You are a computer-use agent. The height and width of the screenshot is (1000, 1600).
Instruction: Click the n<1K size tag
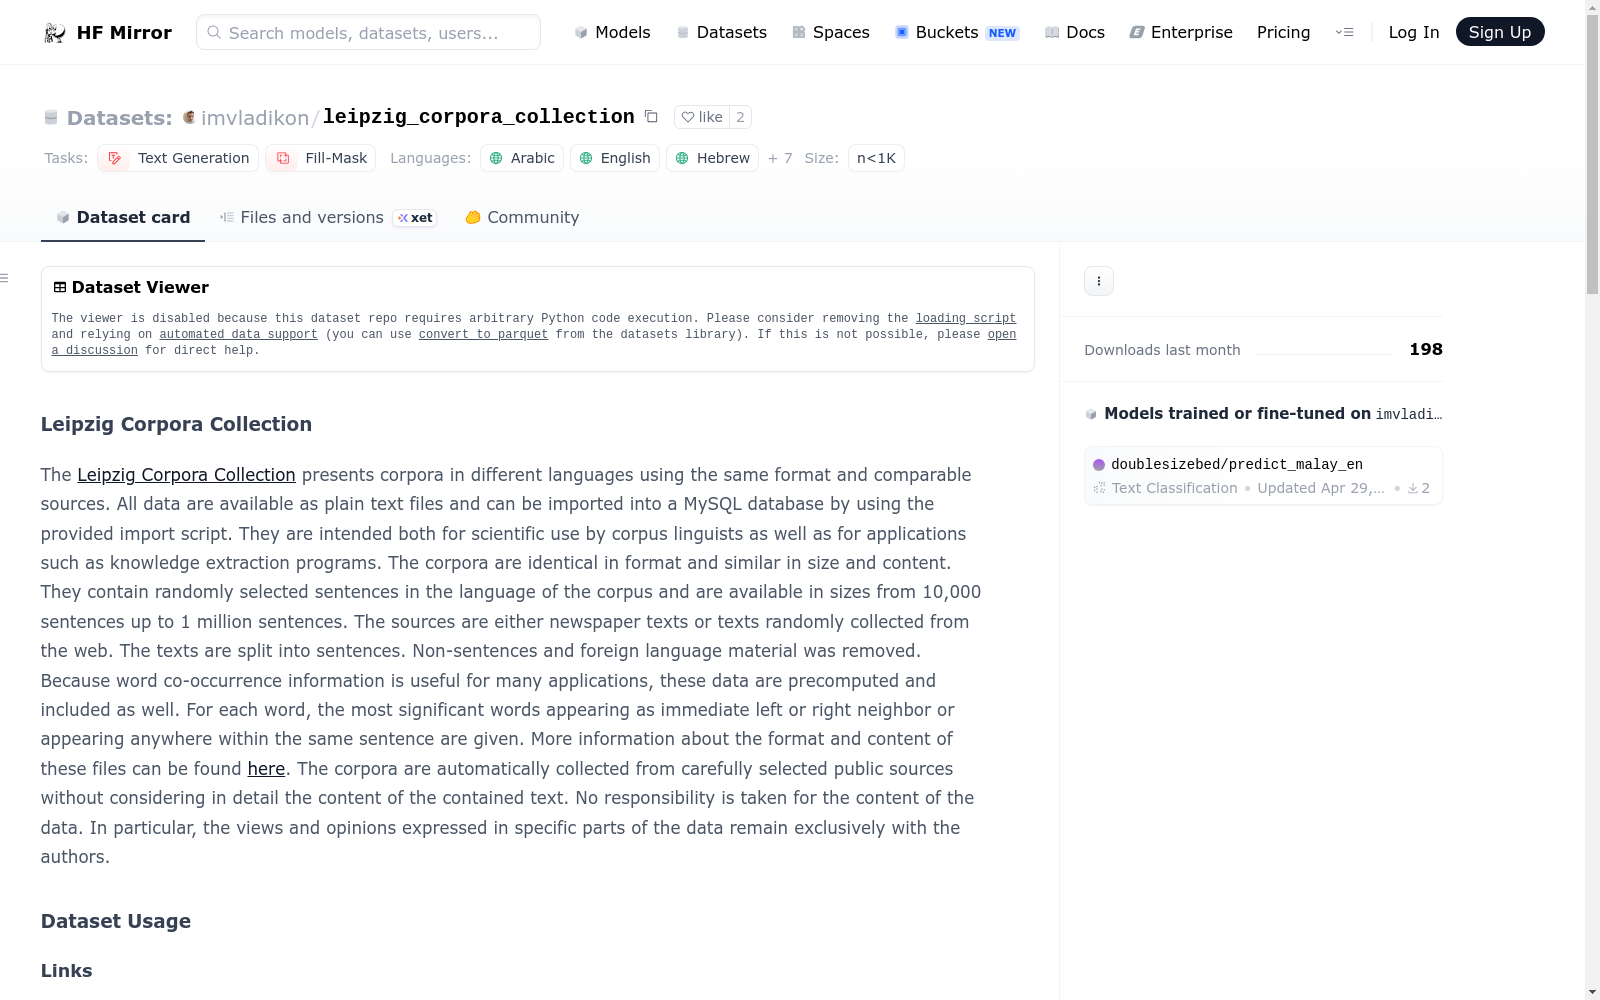876,158
